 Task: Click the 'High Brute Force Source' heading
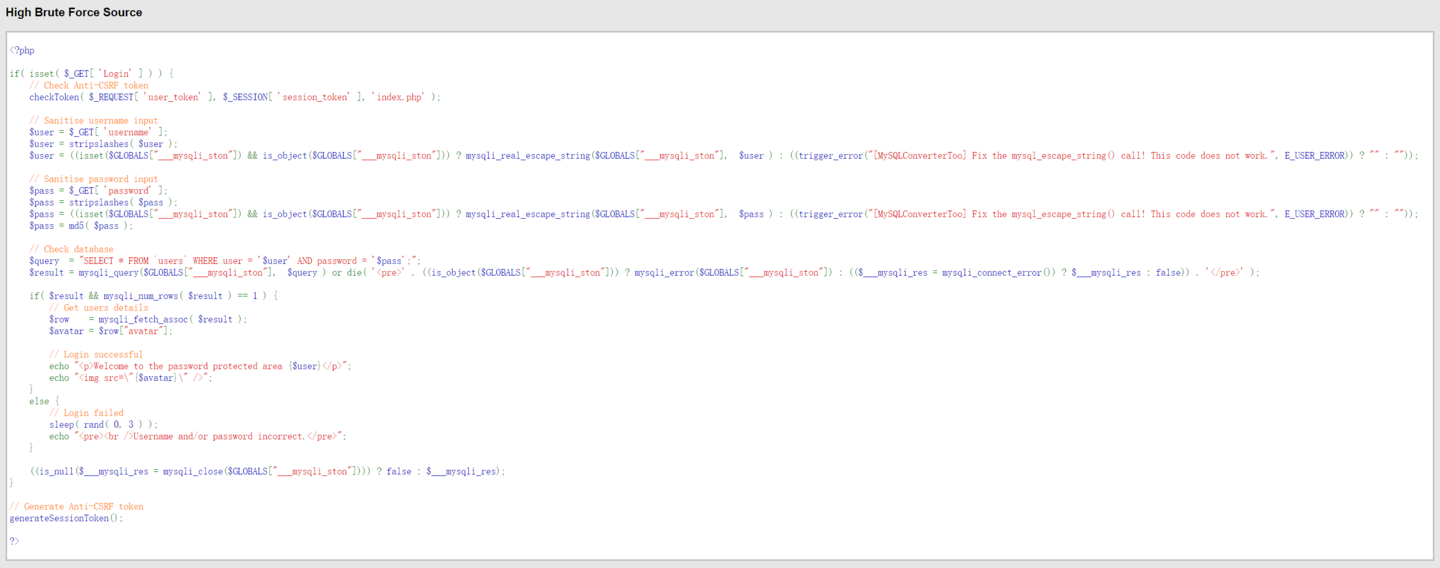(74, 13)
